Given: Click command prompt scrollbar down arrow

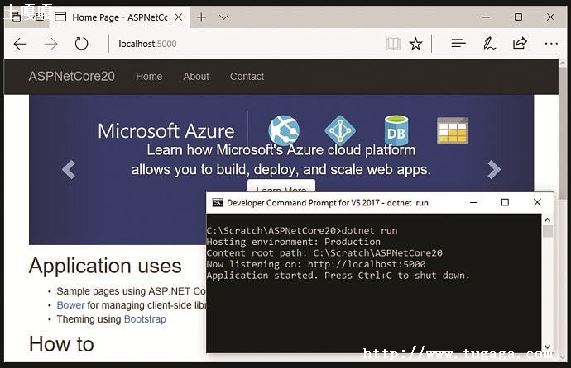Looking at the screenshot, I should click(547, 346).
